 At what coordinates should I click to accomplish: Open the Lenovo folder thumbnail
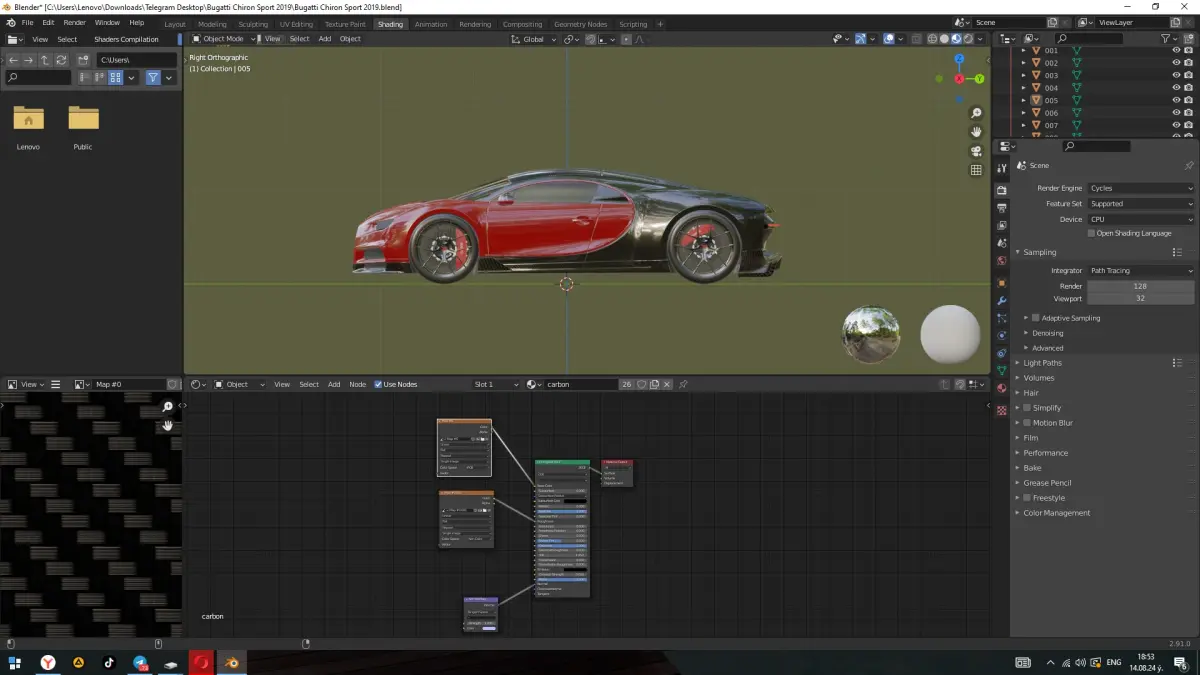pyautogui.click(x=28, y=120)
